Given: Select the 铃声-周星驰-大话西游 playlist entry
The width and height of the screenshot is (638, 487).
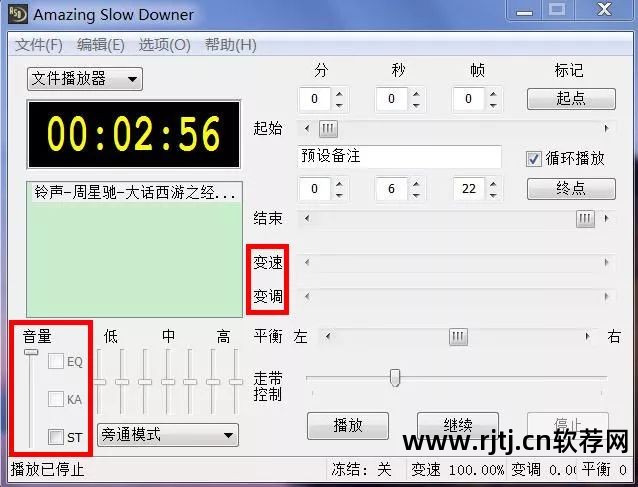Looking at the screenshot, I should 135,192.
